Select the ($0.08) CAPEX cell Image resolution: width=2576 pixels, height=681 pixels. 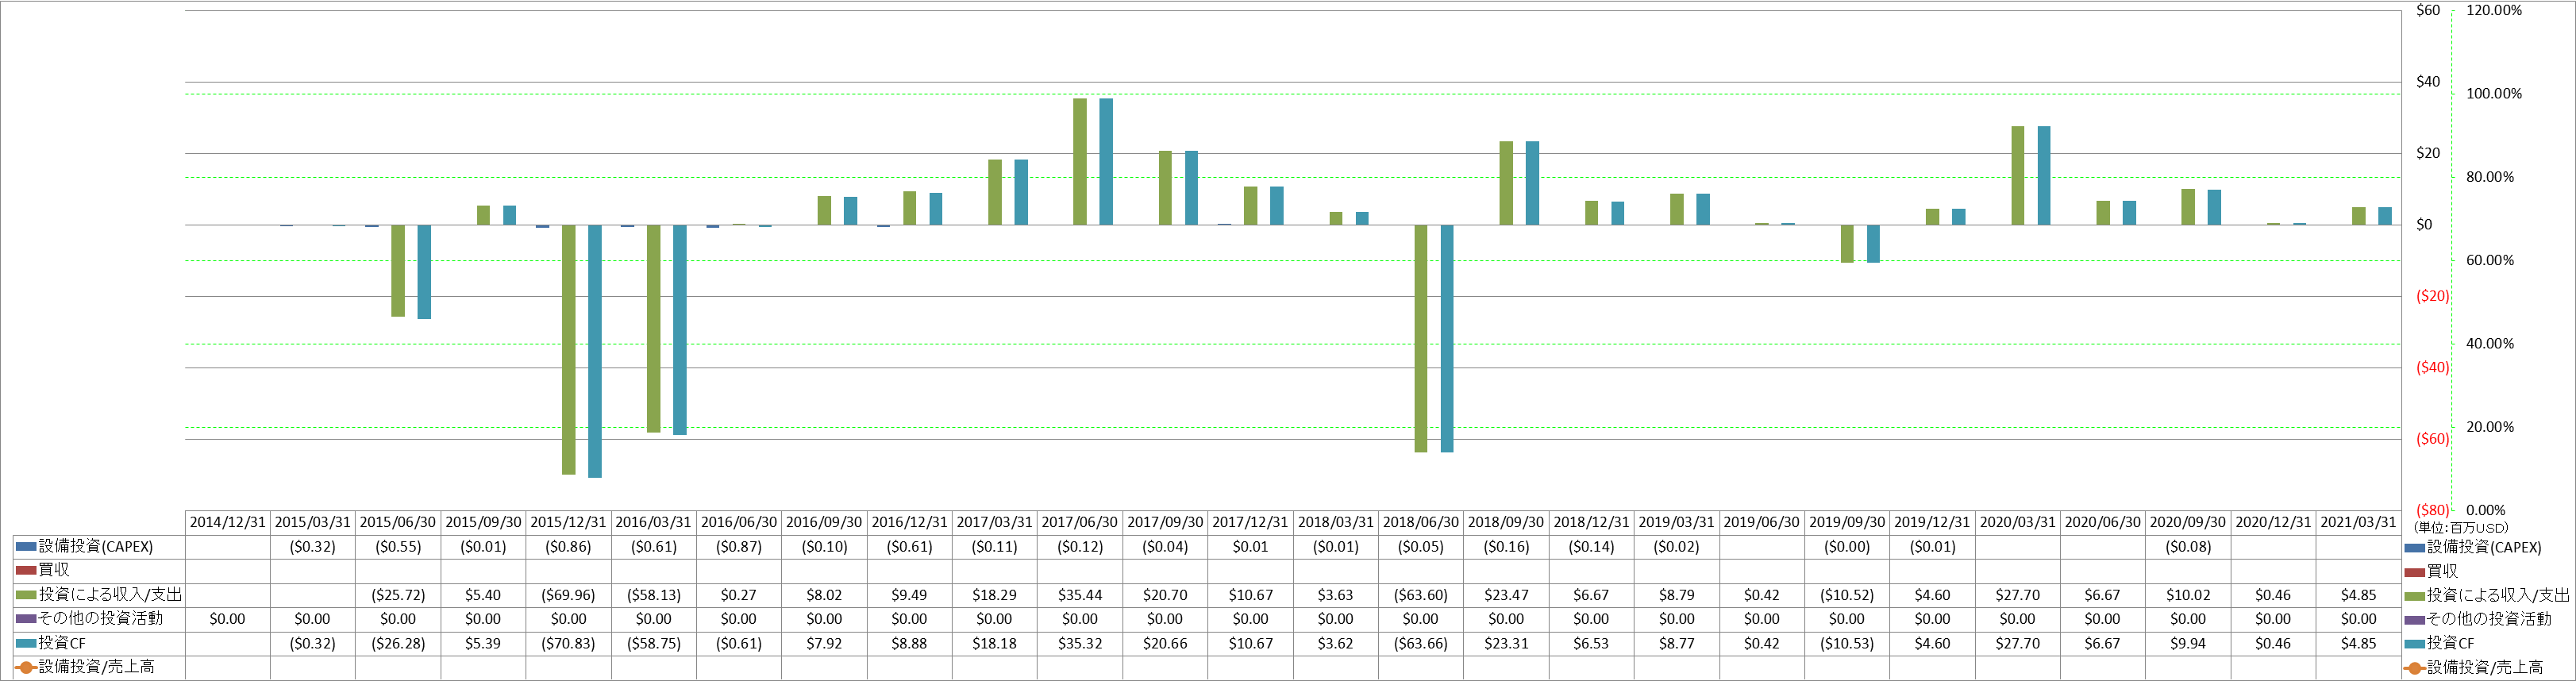[x=2188, y=547]
